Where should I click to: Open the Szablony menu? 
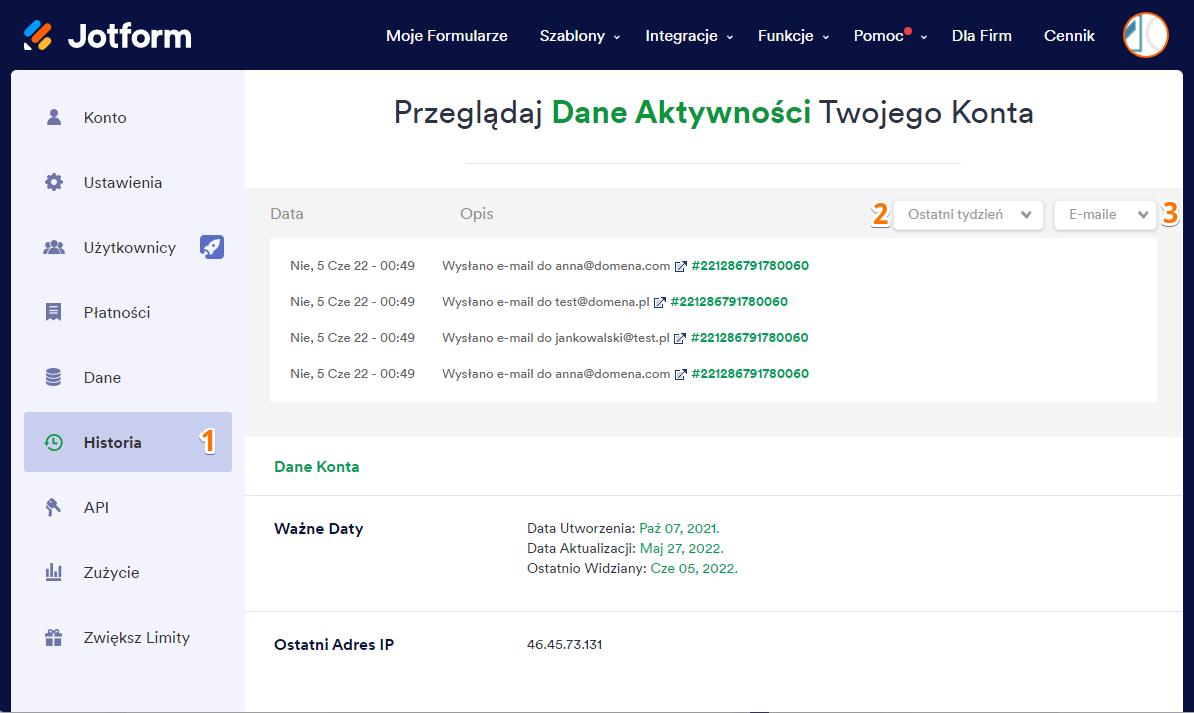pos(572,35)
